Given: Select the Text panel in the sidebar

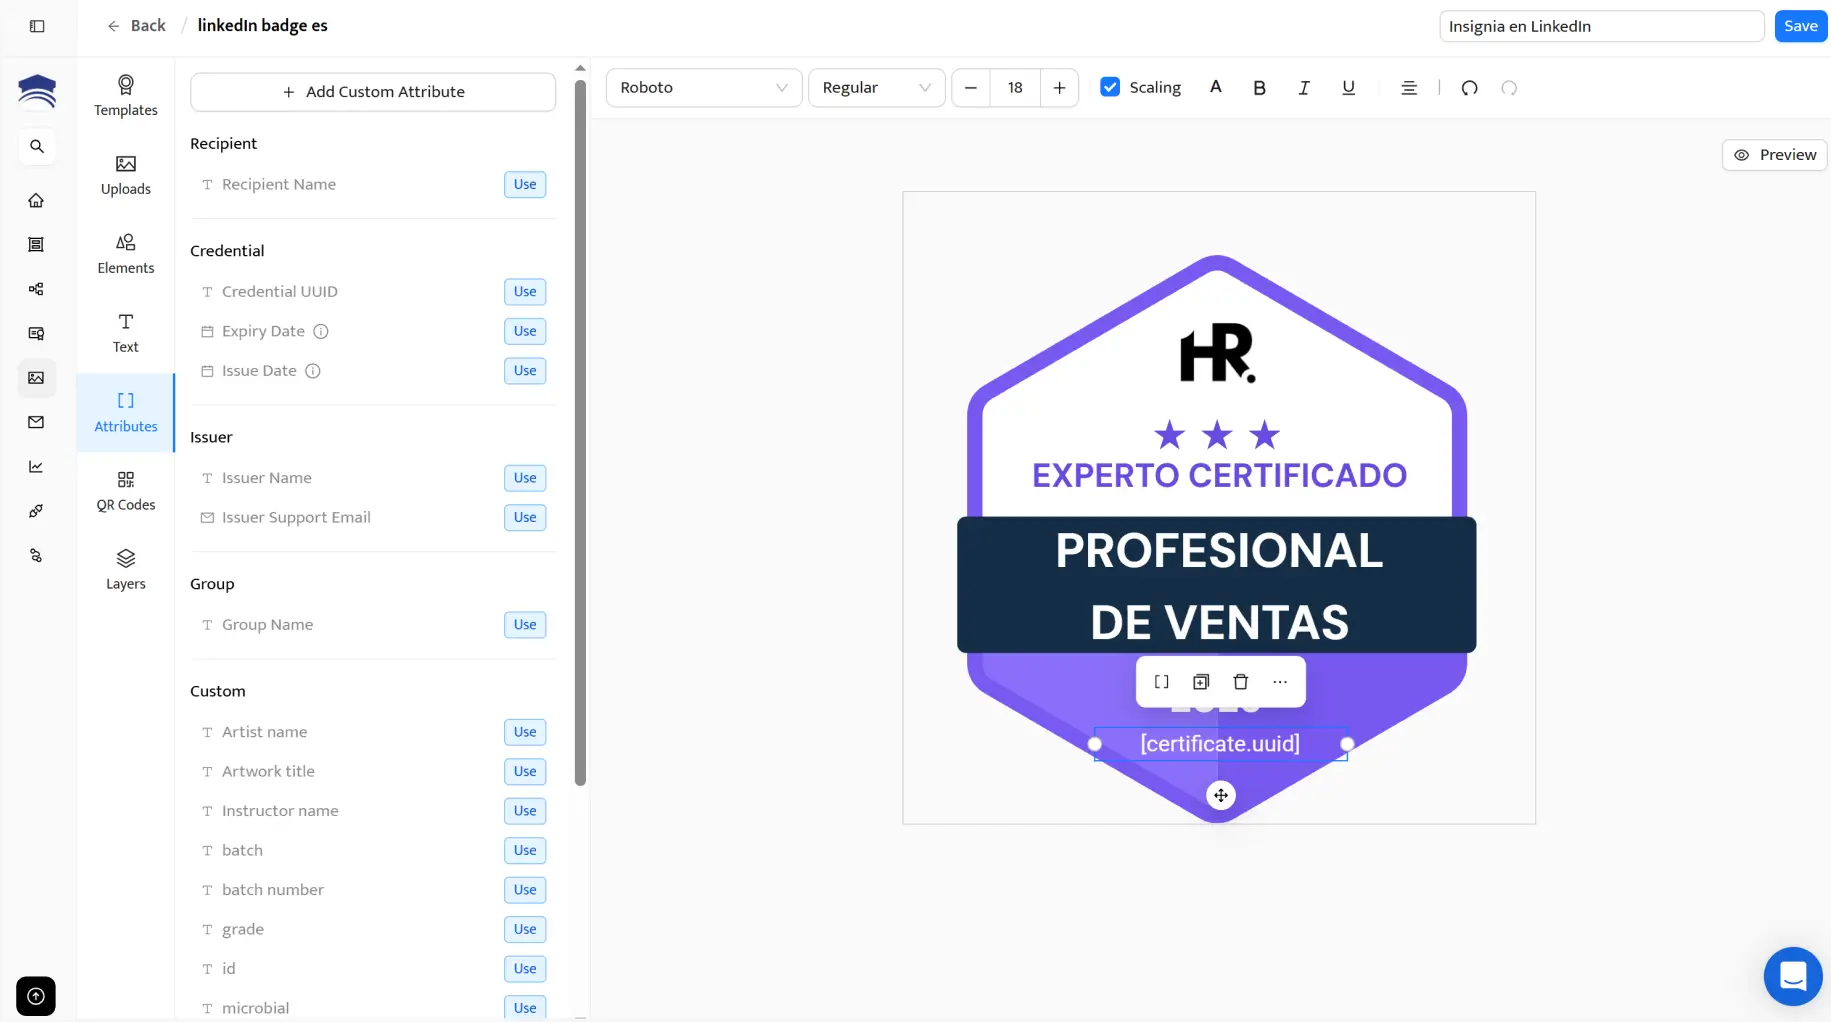Looking at the screenshot, I should point(125,333).
